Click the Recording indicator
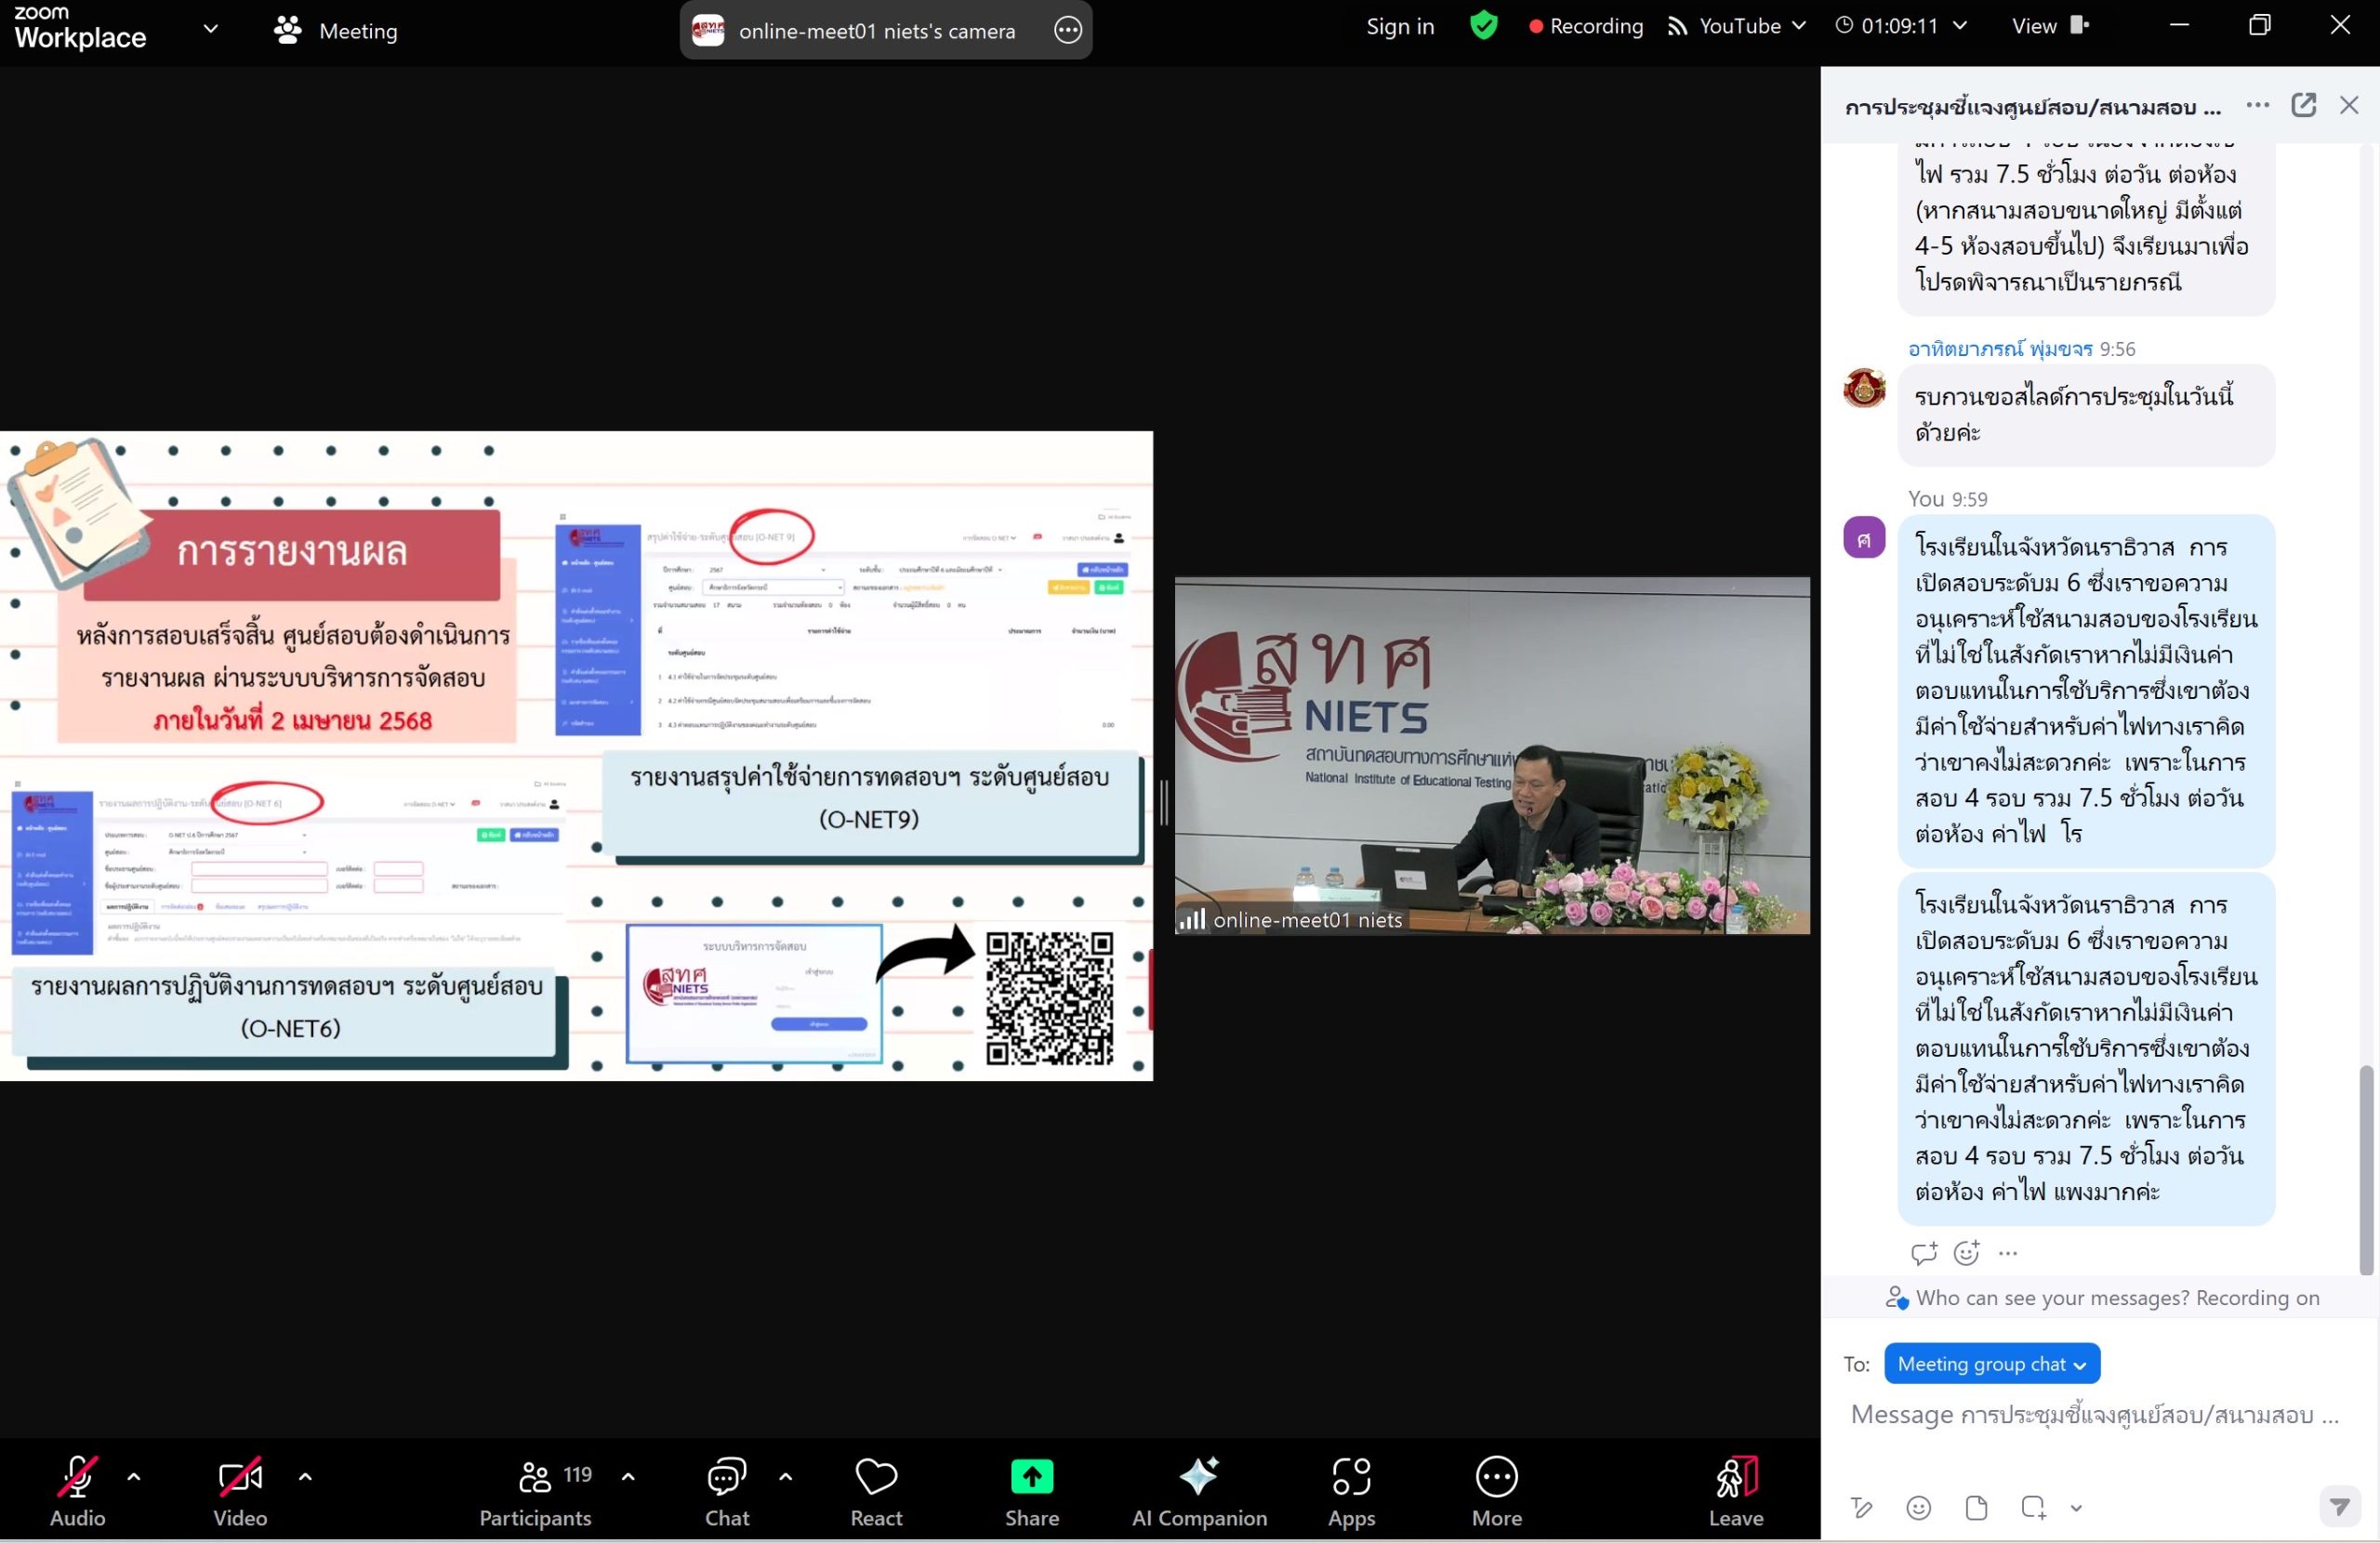 [1587, 26]
